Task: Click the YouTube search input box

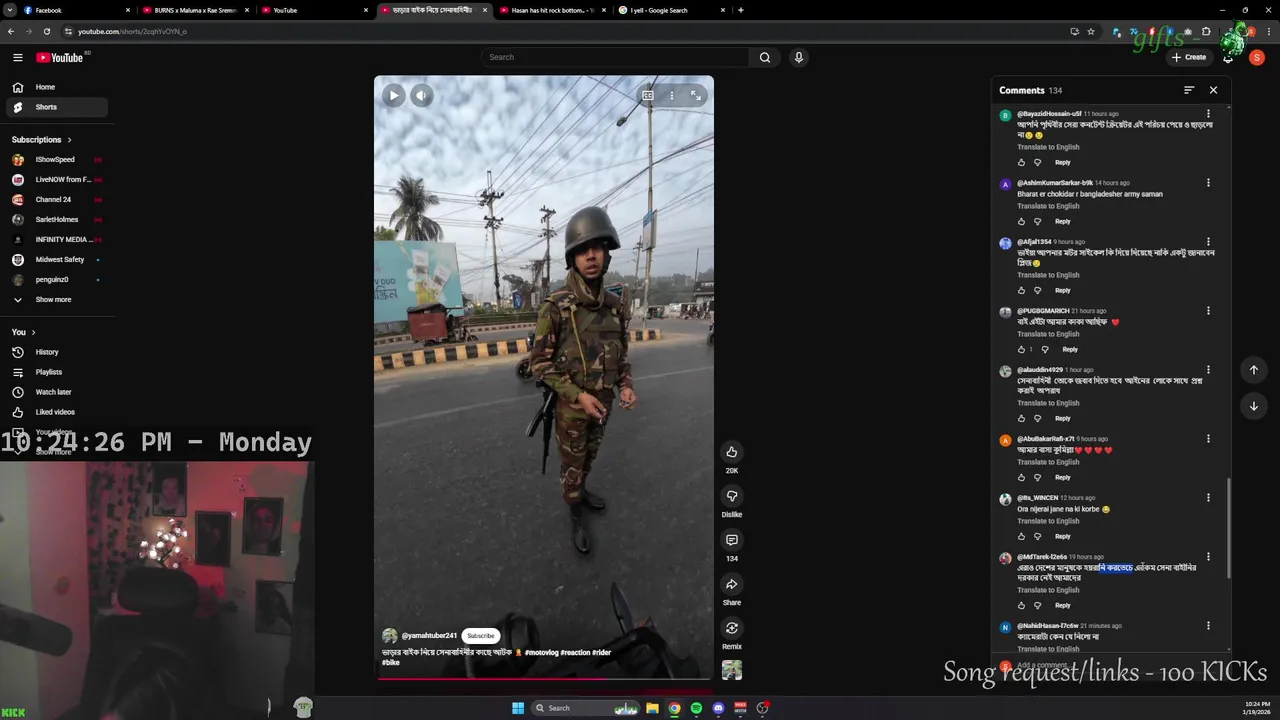Action: click(x=615, y=57)
